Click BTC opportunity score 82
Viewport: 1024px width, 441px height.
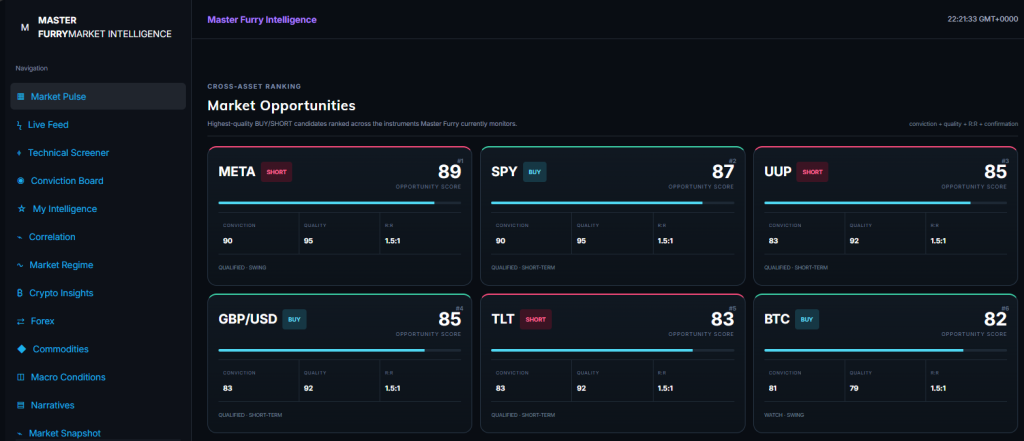click(x=995, y=319)
